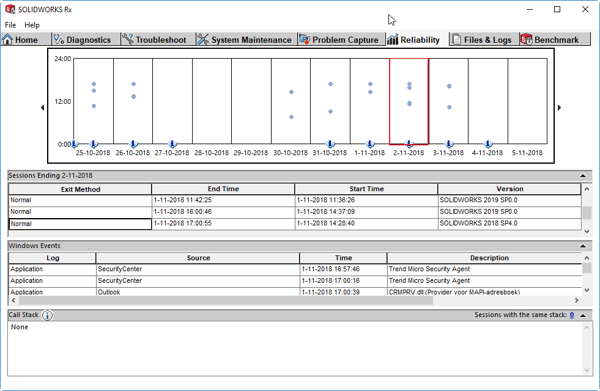
Task: Click session marker icon under 3-11-2018
Action: pos(449,144)
